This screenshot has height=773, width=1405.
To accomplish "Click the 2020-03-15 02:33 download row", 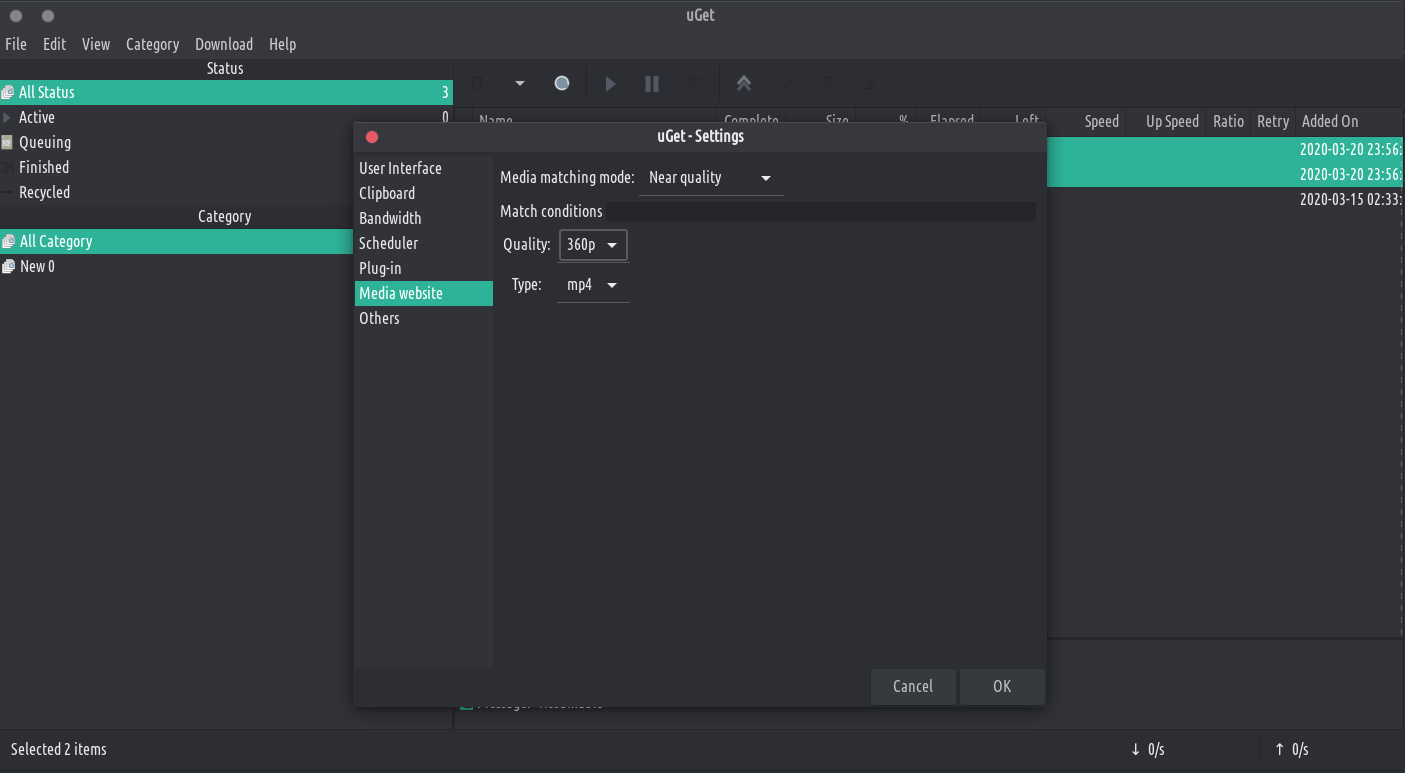I will click(1225, 199).
